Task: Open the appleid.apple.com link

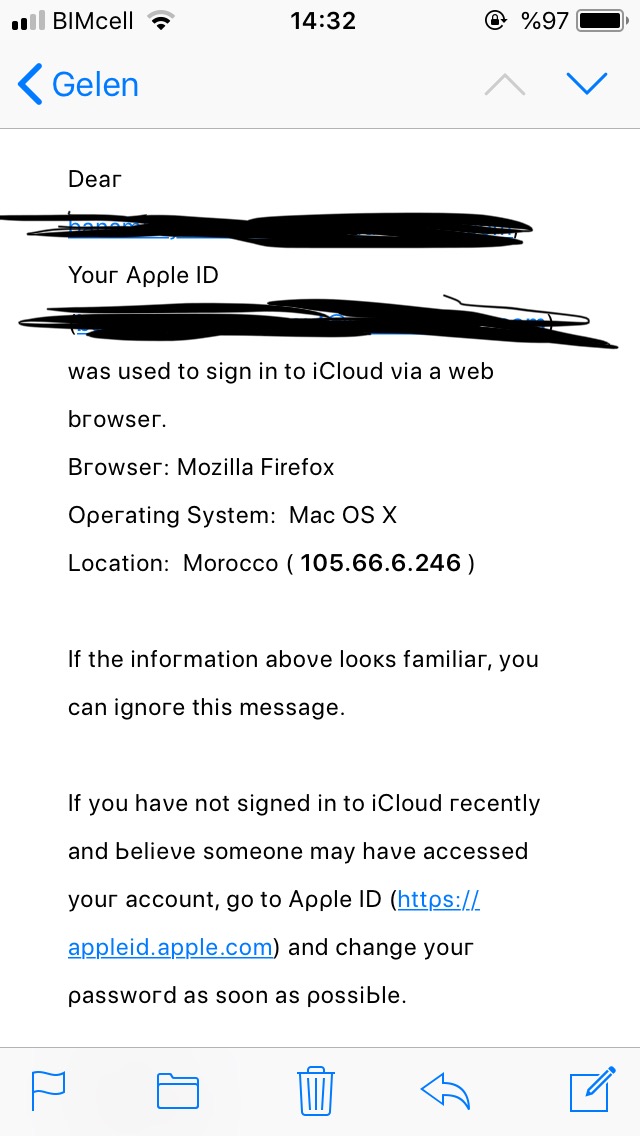Action: pos(170,948)
